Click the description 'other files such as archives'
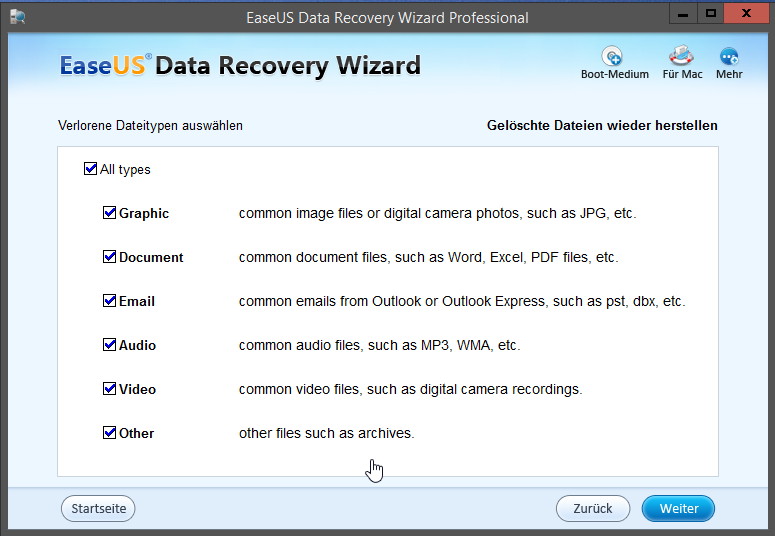 (326, 433)
